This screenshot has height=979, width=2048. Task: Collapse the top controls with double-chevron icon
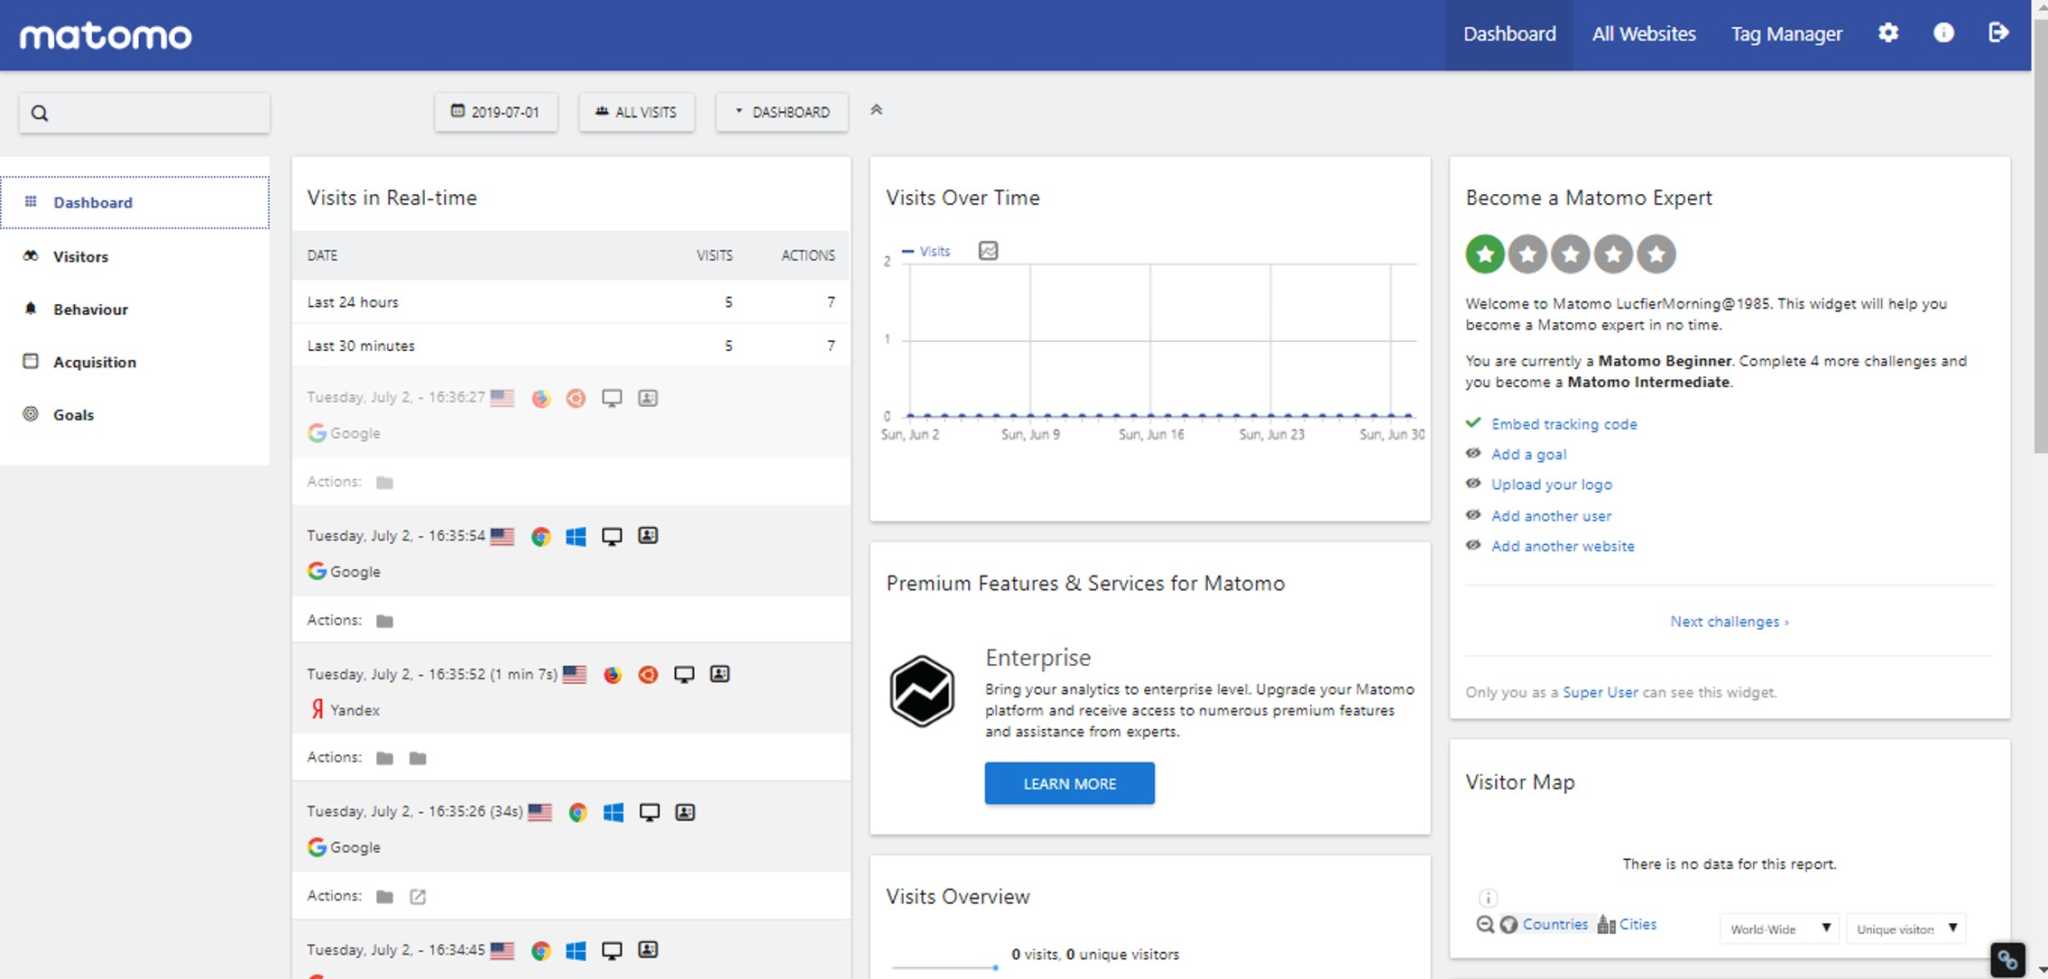(x=876, y=110)
